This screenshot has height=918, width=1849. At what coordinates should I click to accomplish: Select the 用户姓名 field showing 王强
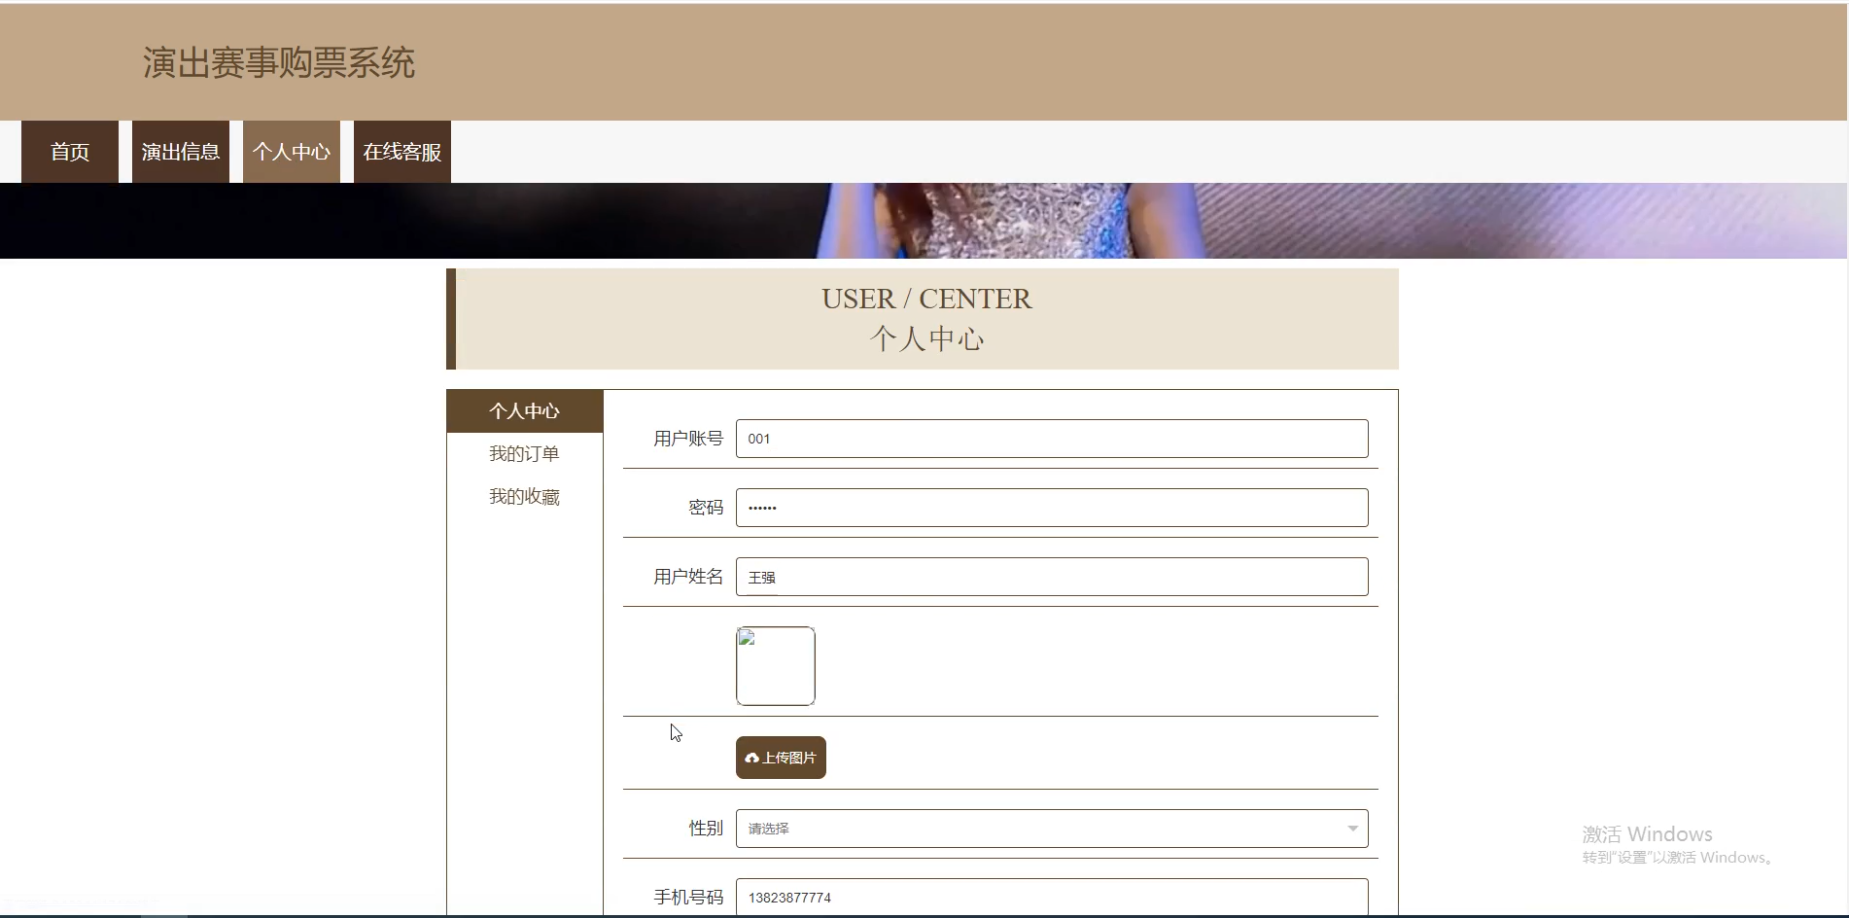coord(1051,576)
